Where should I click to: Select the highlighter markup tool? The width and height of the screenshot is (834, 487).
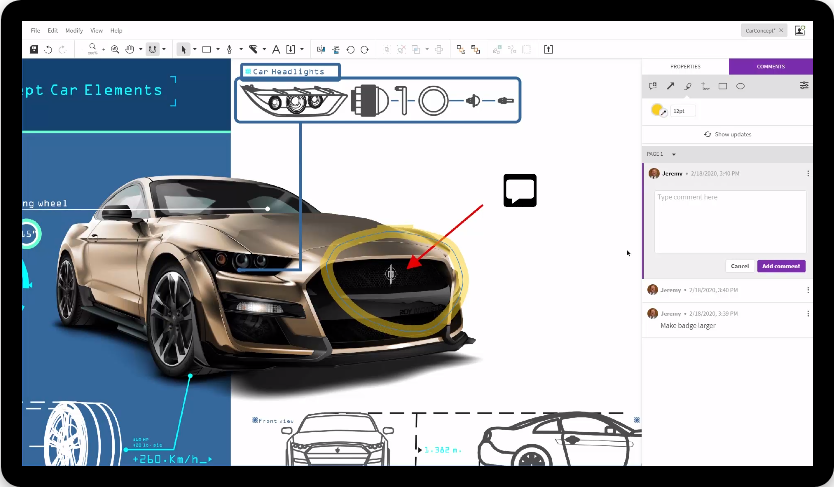[688, 86]
